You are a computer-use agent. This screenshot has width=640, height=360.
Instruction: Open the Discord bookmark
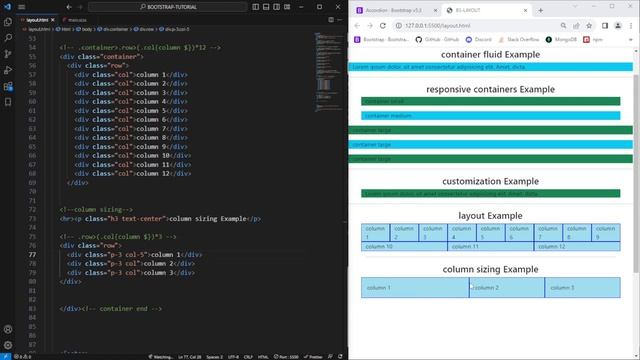coord(479,40)
